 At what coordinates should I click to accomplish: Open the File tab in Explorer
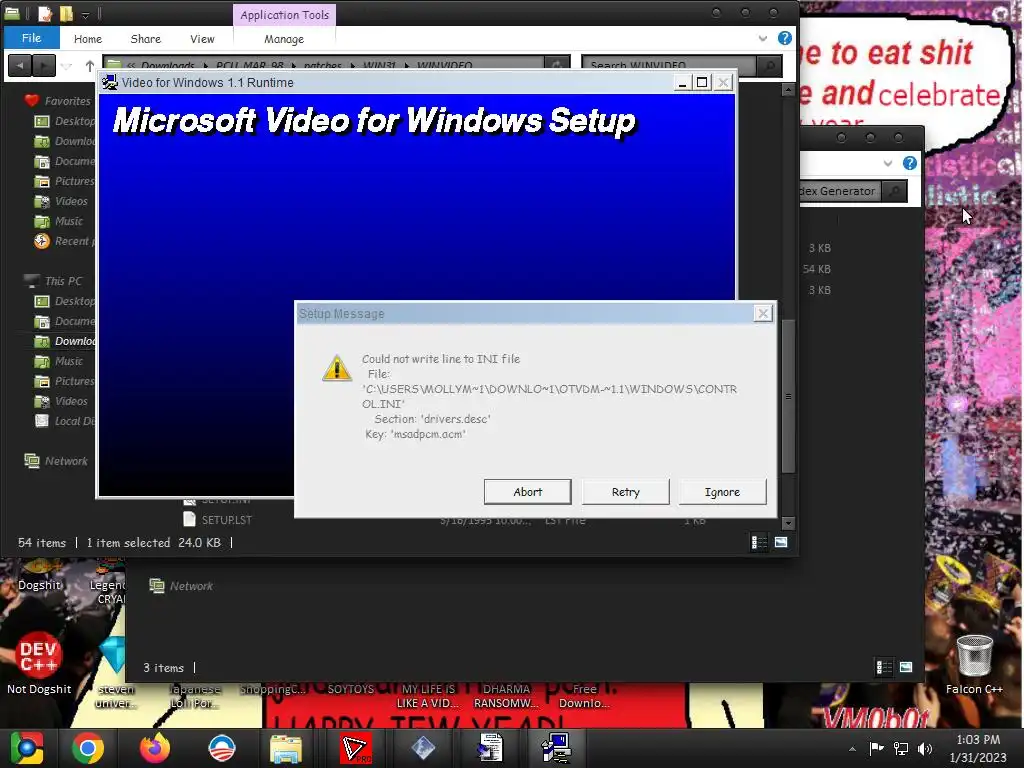[x=31, y=38]
